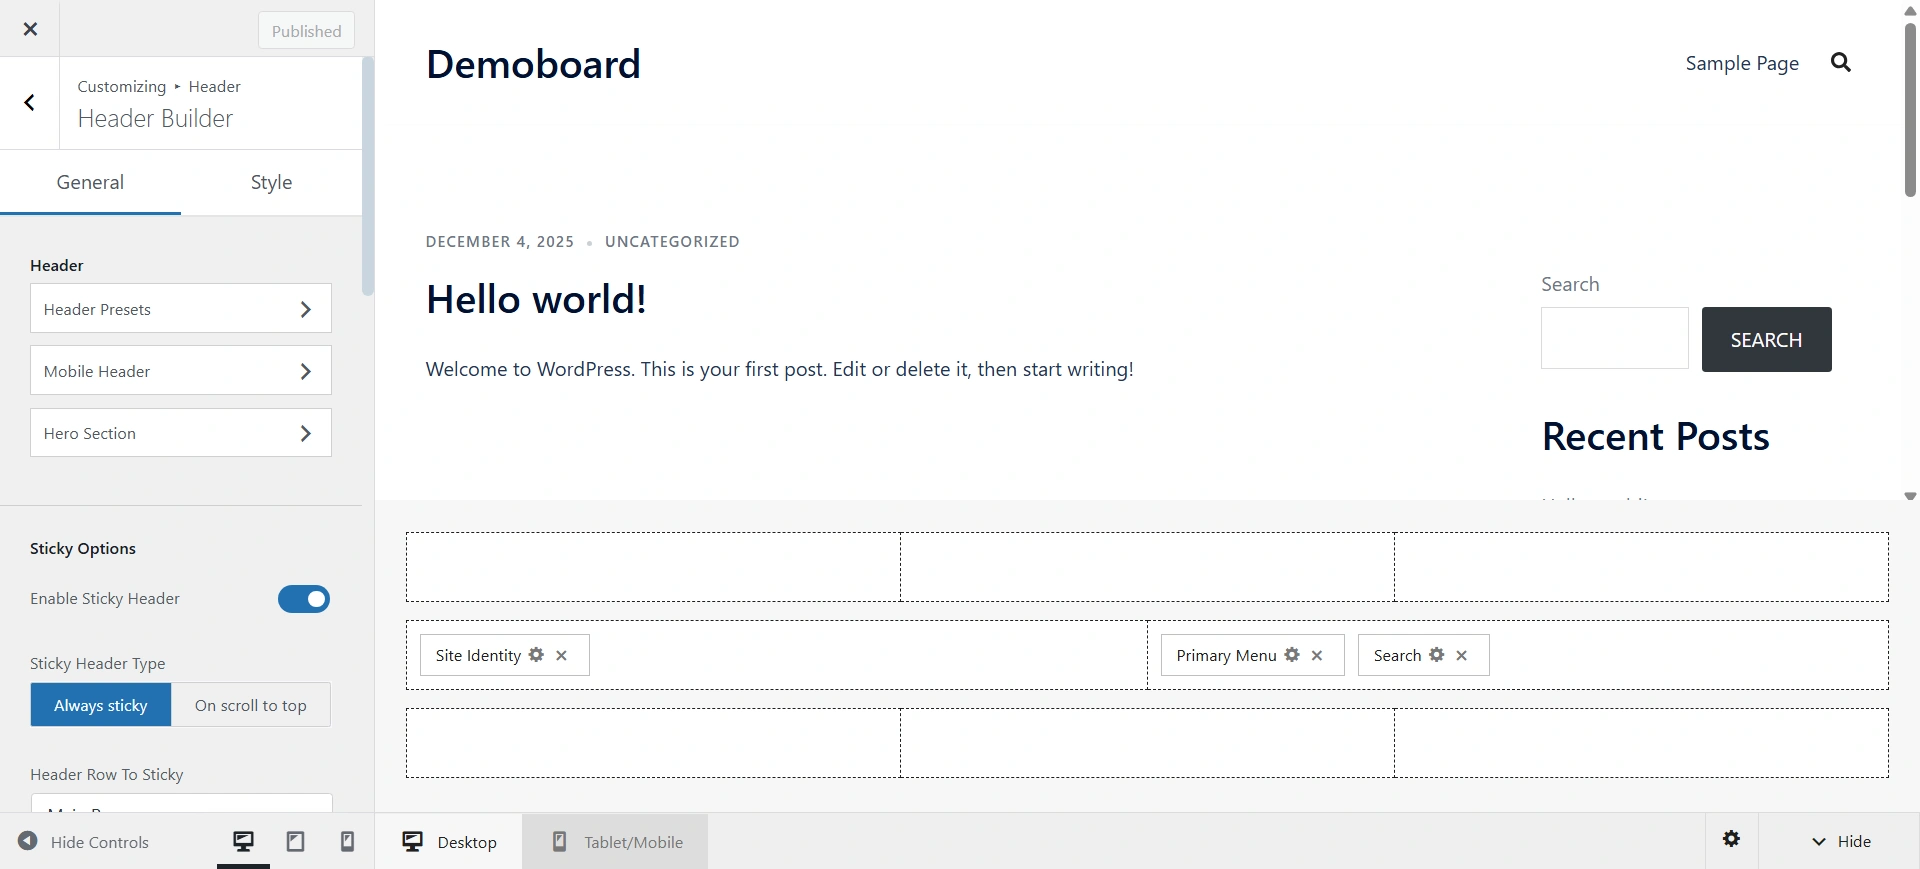Remove the Site Identity element
This screenshot has height=869, width=1920.
pyautogui.click(x=562, y=656)
